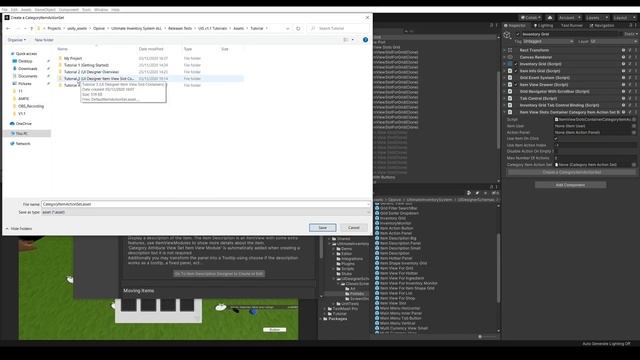Open the Organize dropdown menu

coord(17,40)
